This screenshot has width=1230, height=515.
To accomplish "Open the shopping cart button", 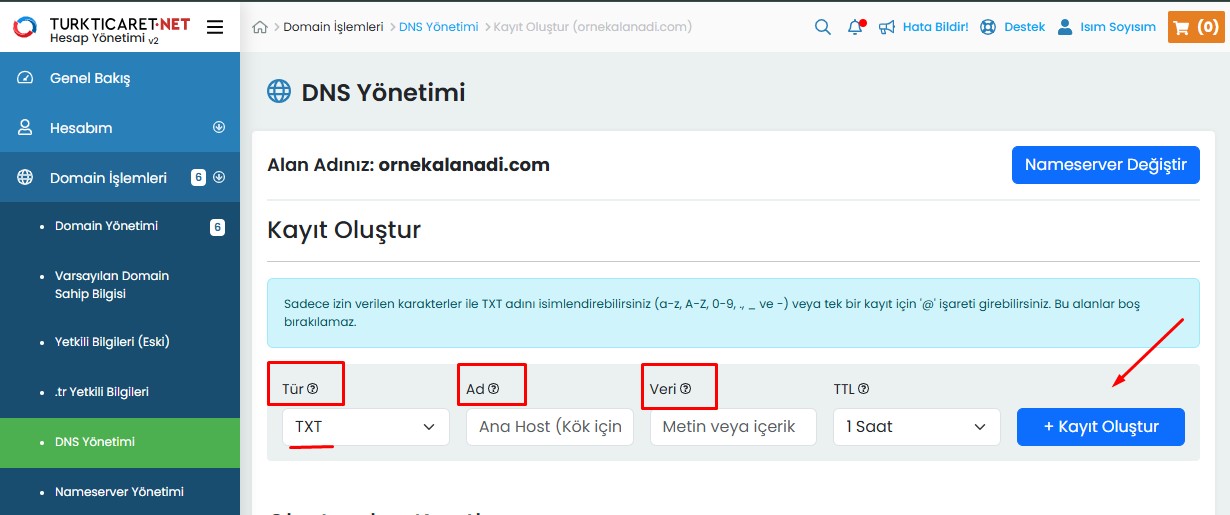I will click(x=1195, y=27).
